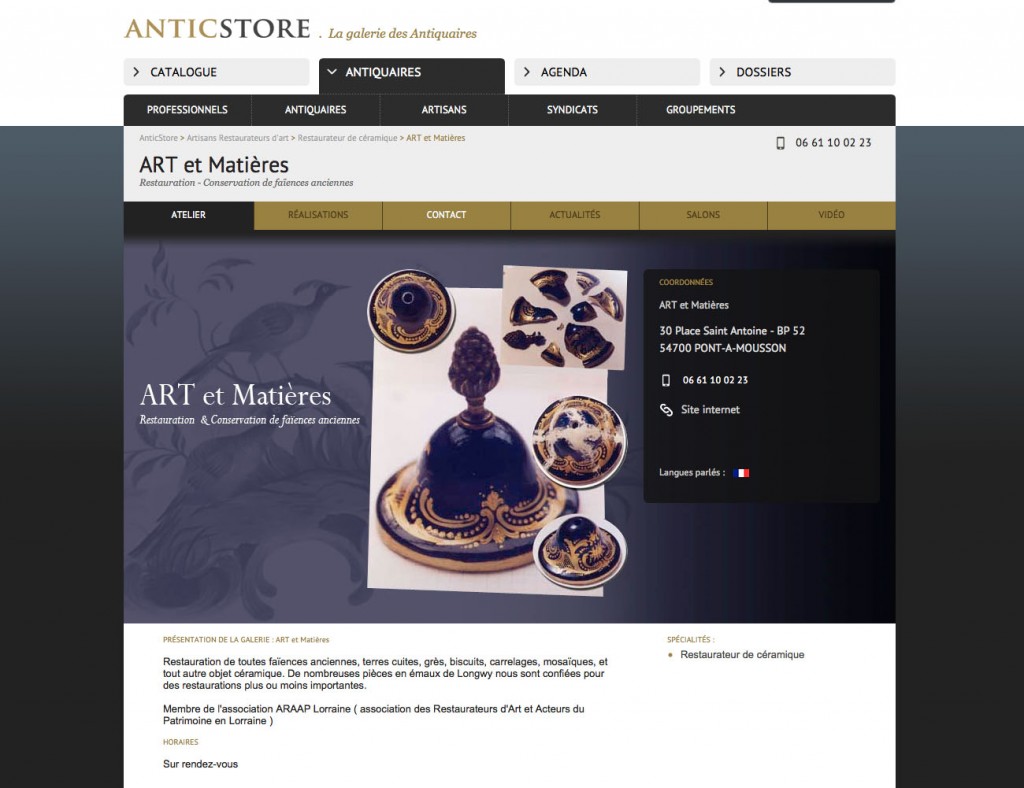Click the link icon beside Site internet
This screenshot has width=1024, height=788.
665,410
